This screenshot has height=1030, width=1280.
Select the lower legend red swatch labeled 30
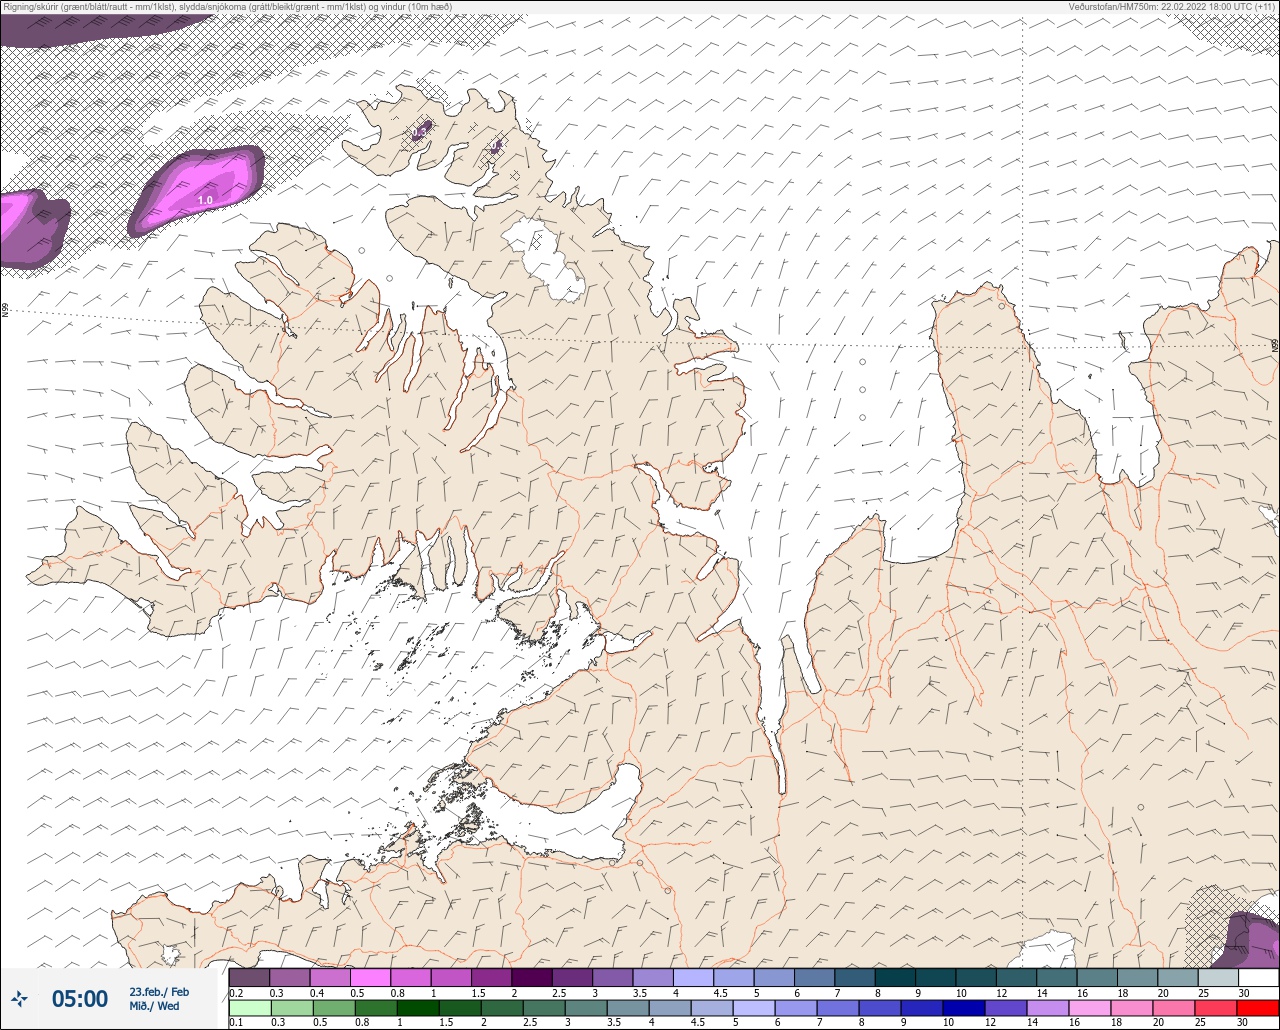click(x=1258, y=1007)
